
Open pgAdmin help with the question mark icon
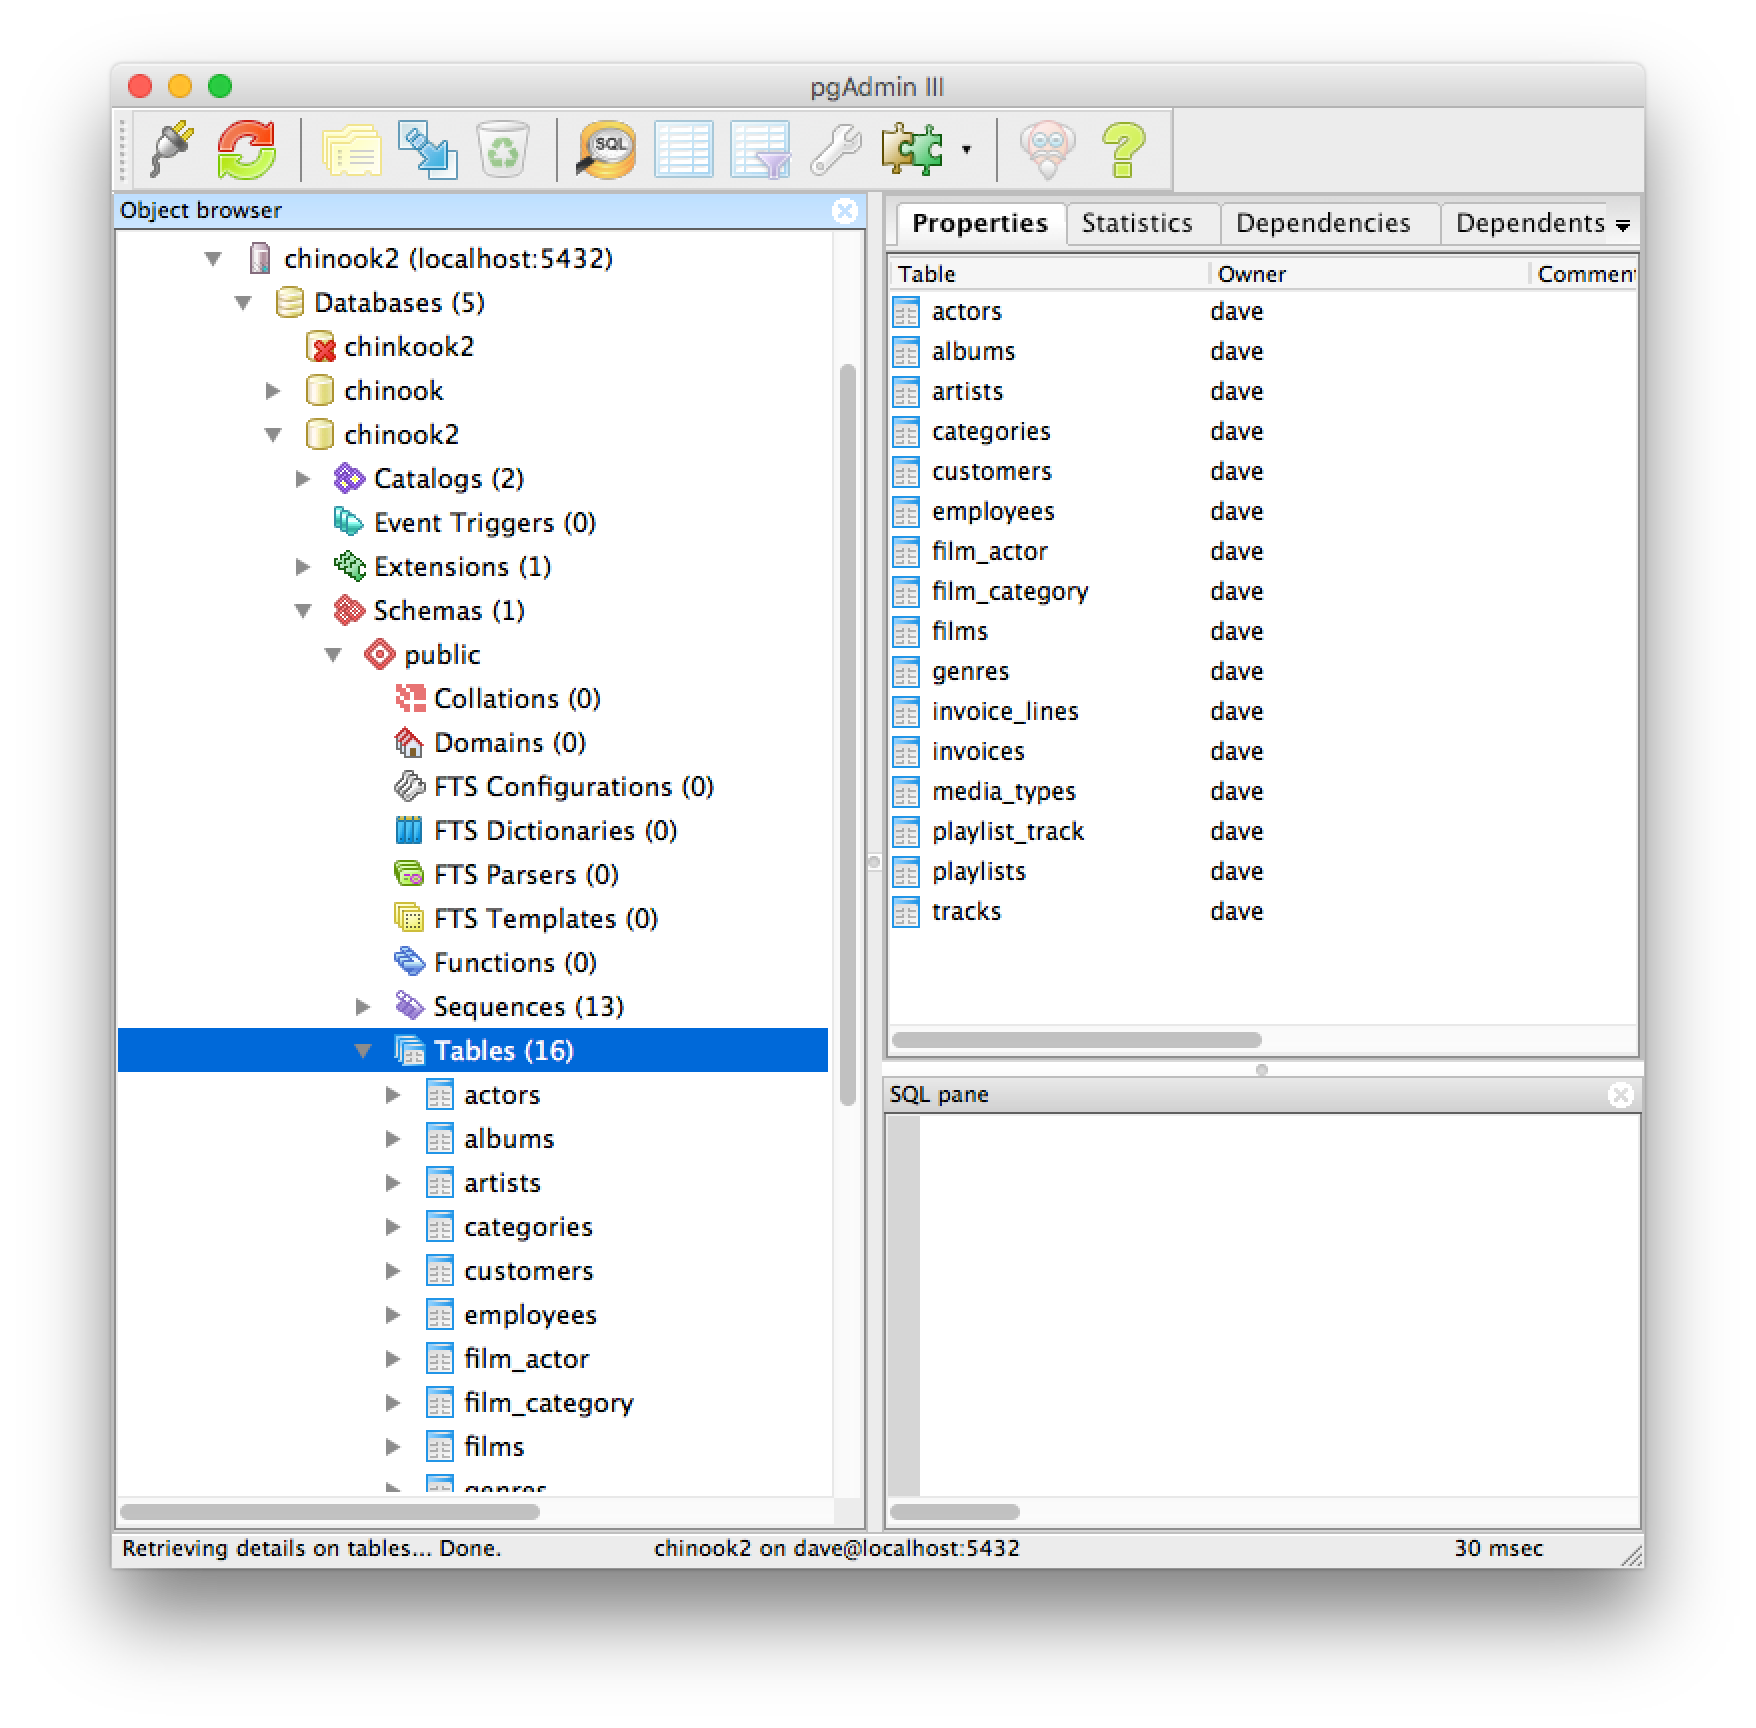click(1124, 148)
